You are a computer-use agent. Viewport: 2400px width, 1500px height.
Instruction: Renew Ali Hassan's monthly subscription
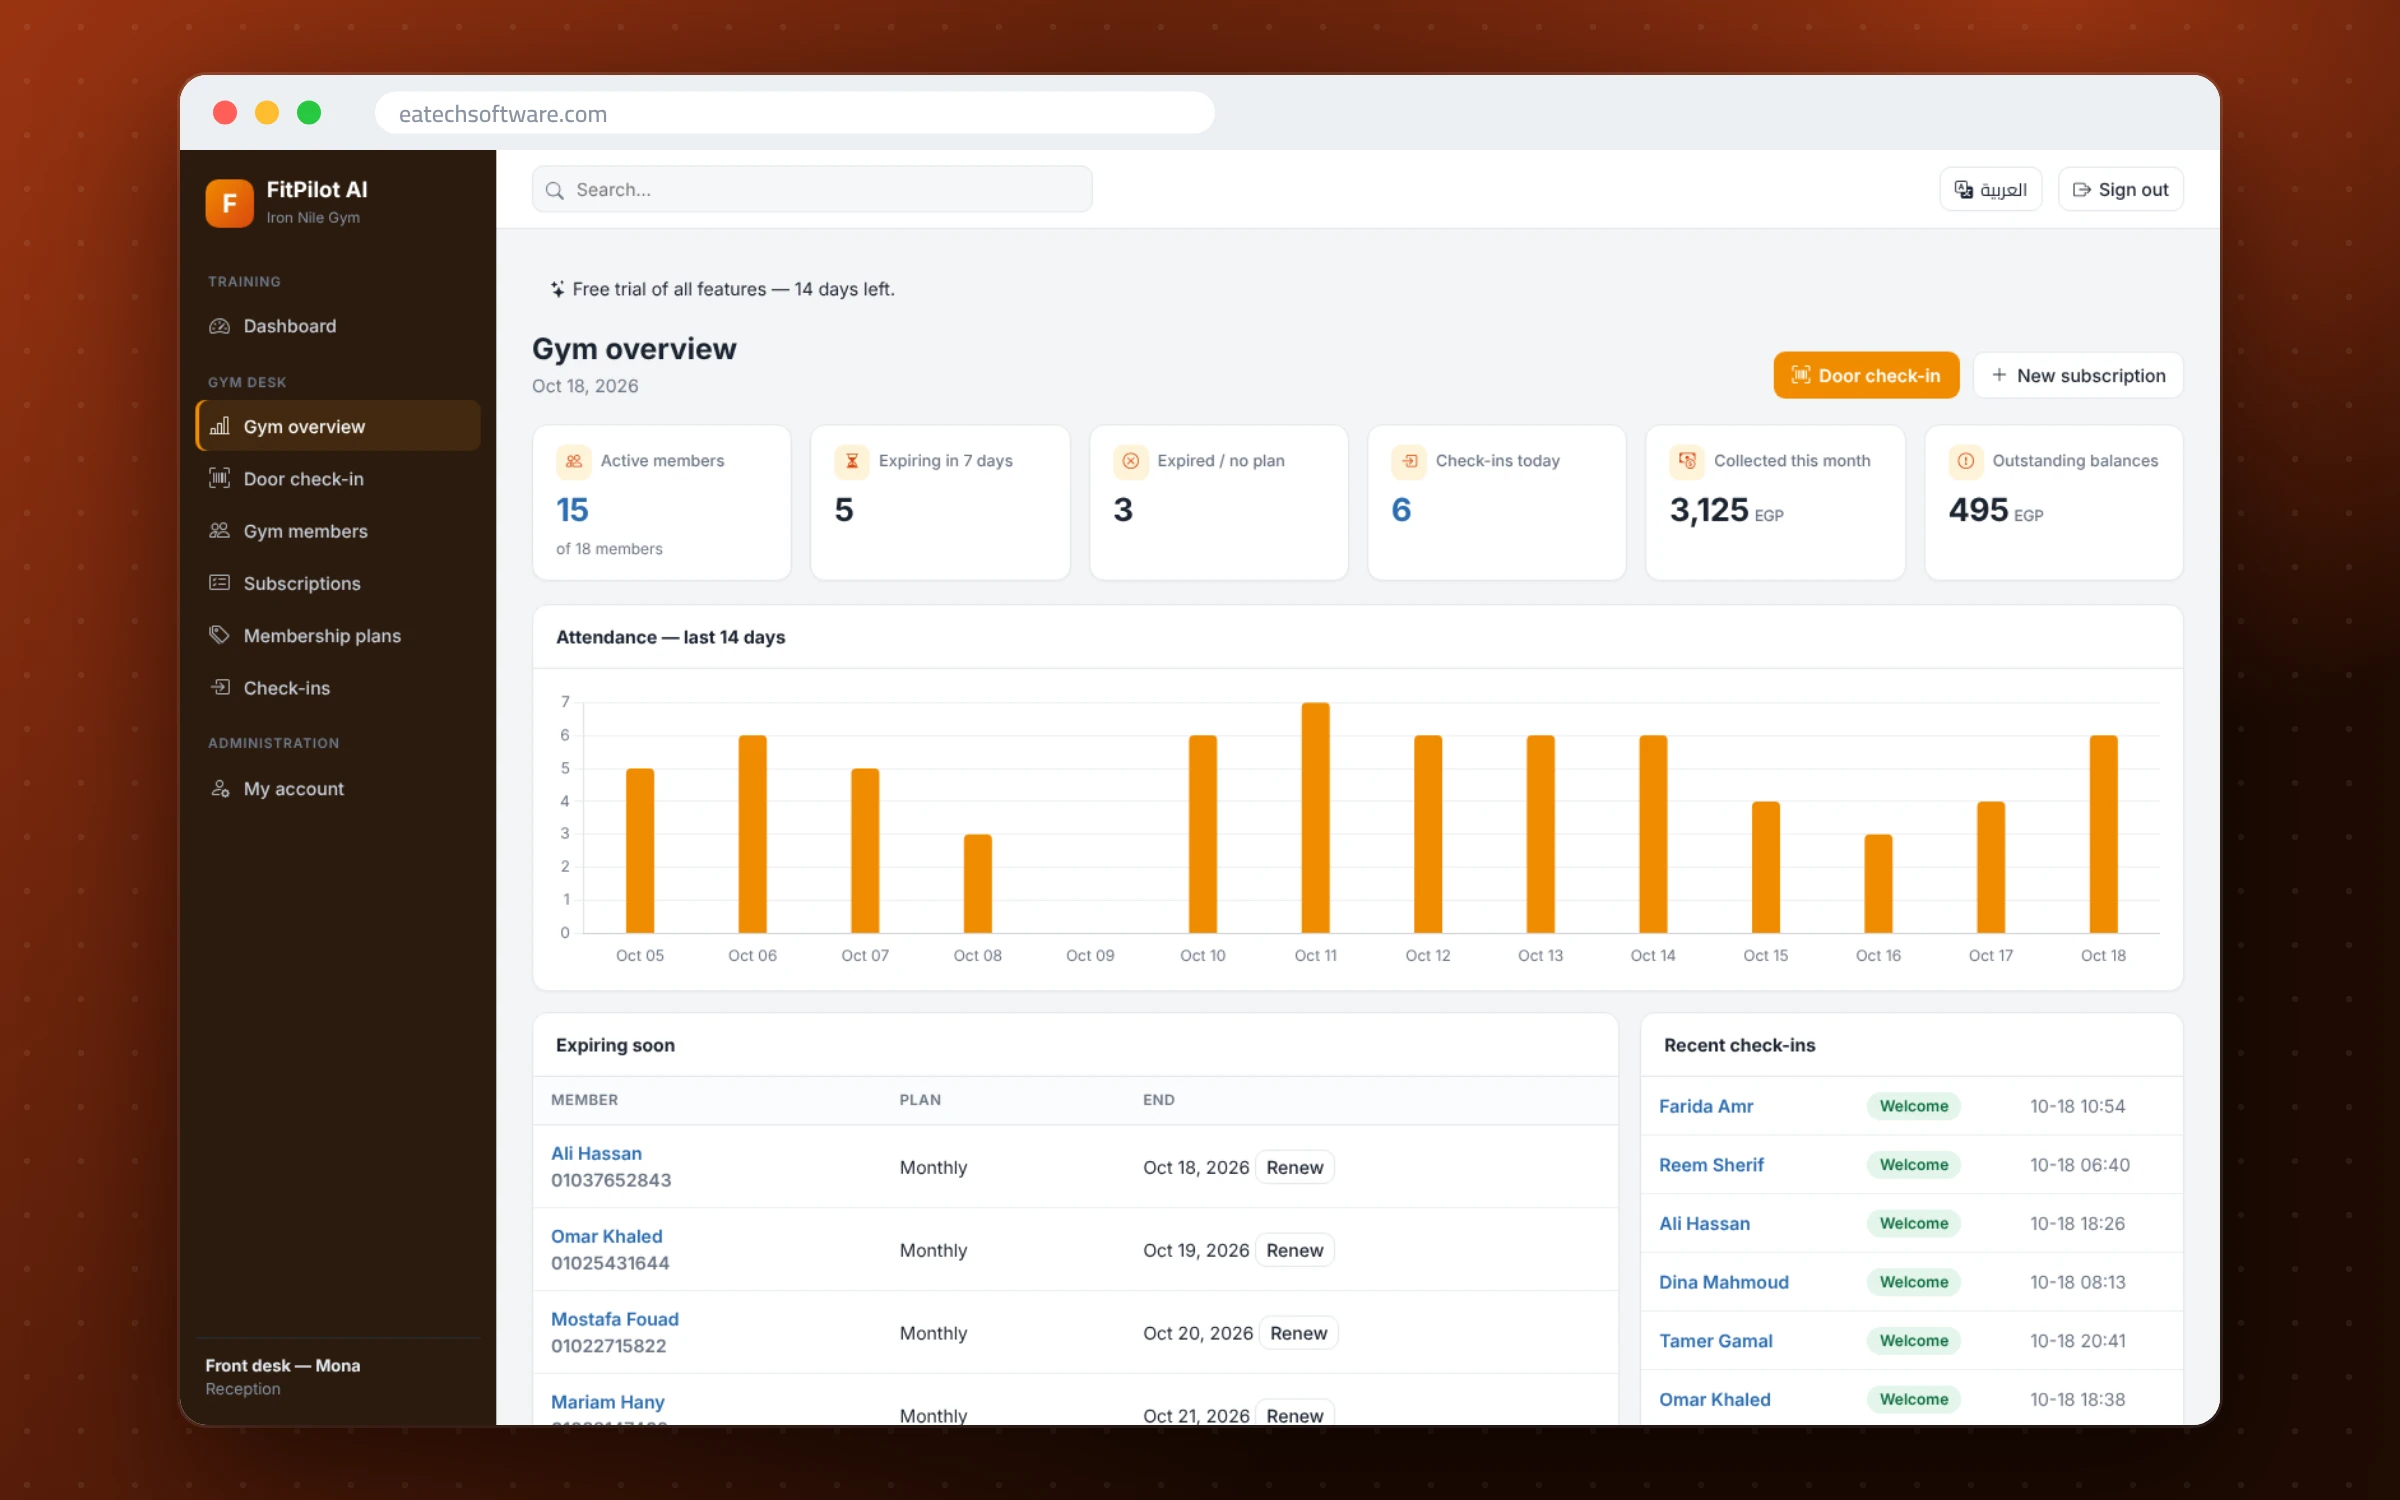(1294, 1167)
